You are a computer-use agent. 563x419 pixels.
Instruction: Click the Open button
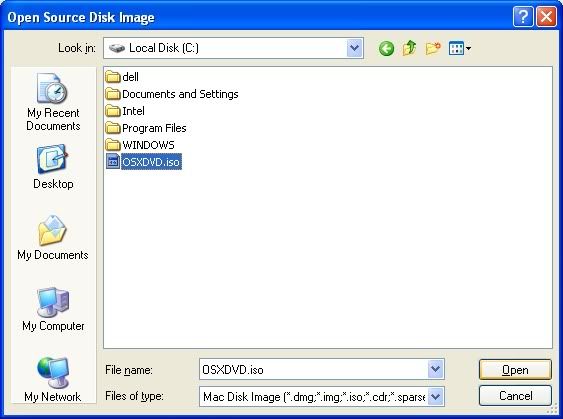tap(515, 370)
